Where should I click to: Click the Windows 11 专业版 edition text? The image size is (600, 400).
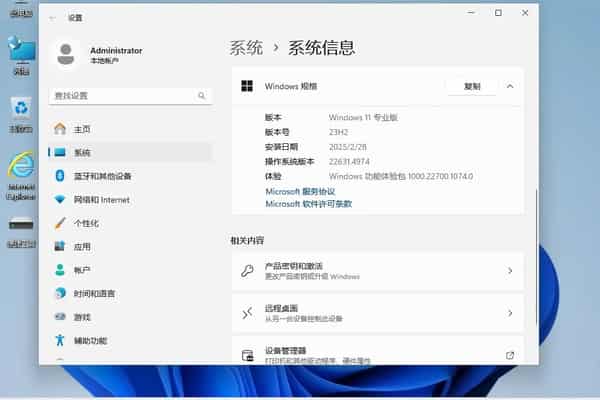[x=363, y=117]
